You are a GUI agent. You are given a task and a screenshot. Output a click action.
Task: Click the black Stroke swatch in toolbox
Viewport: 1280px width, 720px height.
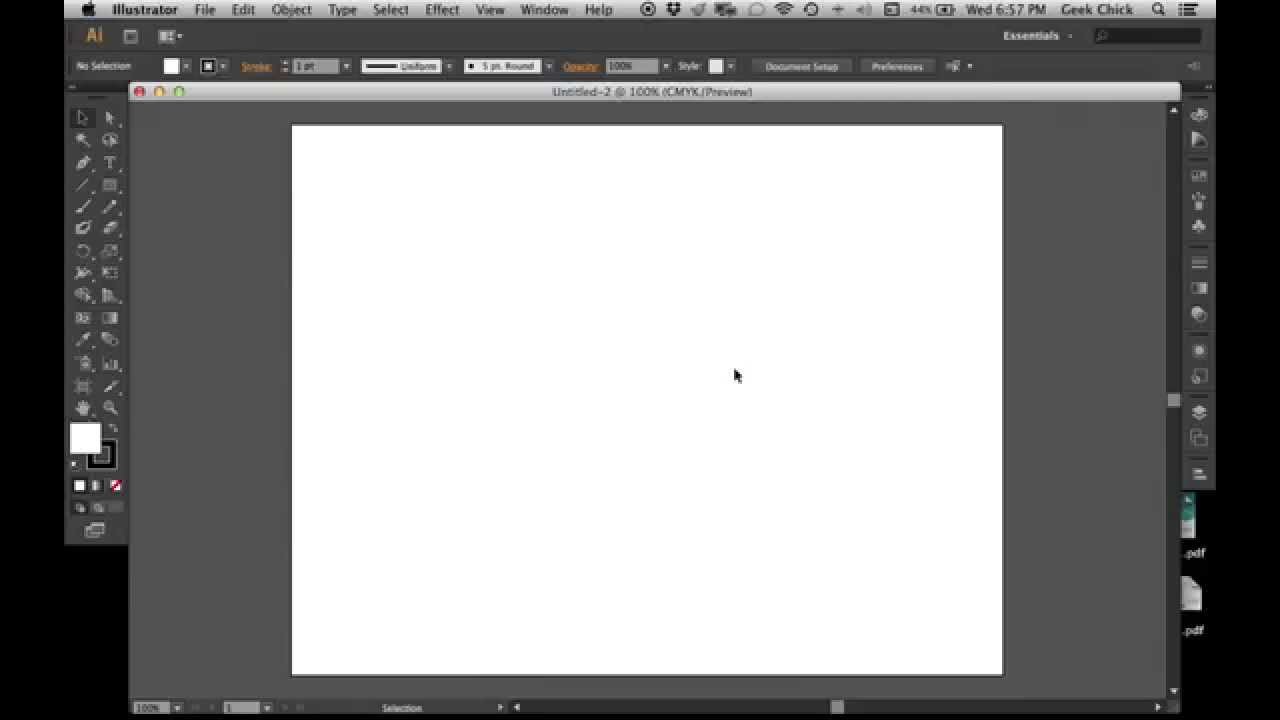coord(103,456)
